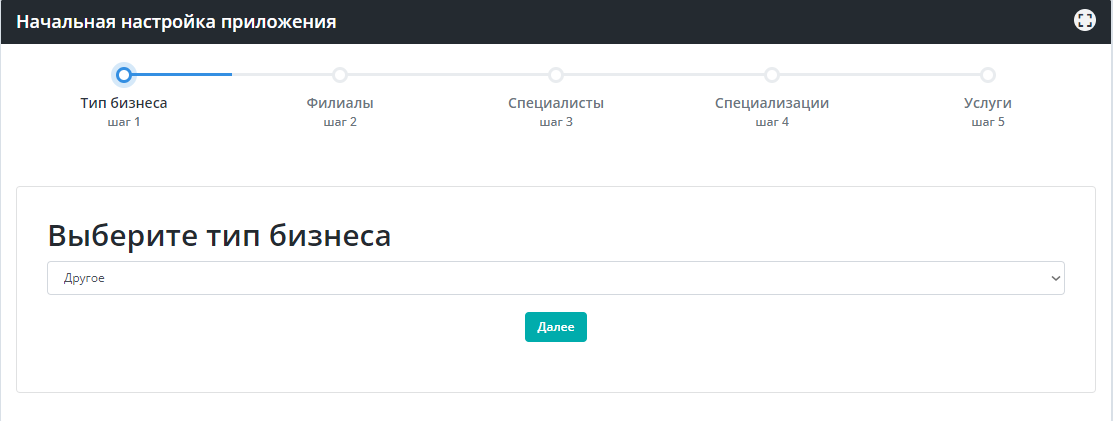Click the "шаг 3" caption text
Screen dimensions: 1113x421
[x=556, y=122]
